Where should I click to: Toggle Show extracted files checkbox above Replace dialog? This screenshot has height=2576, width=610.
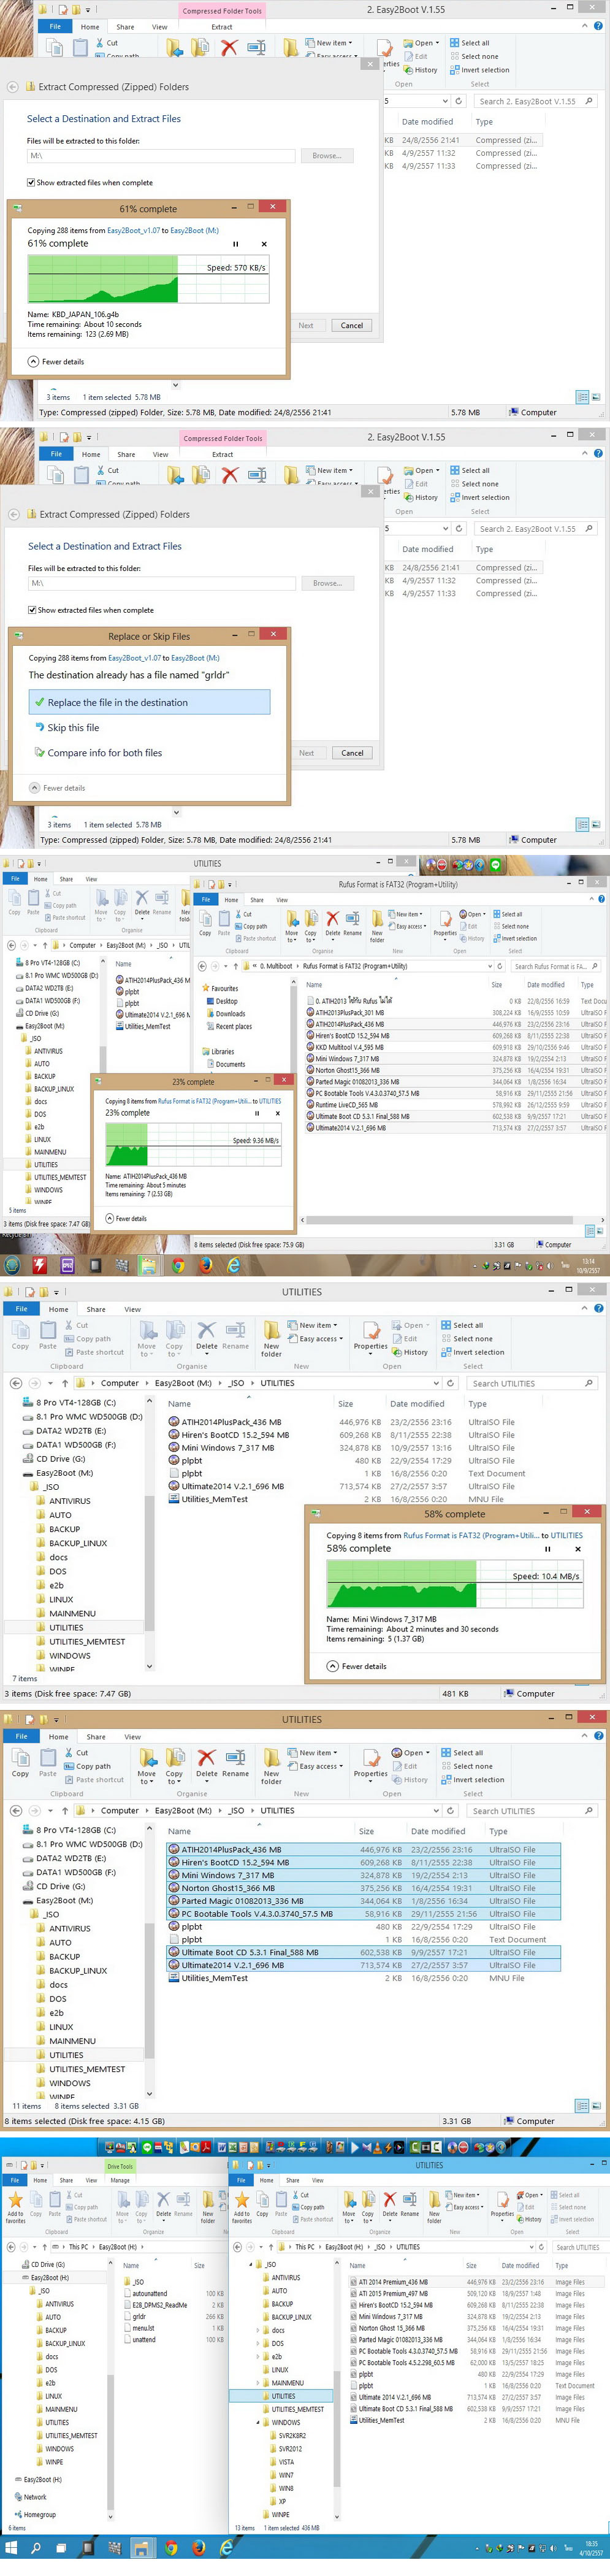click(x=32, y=610)
